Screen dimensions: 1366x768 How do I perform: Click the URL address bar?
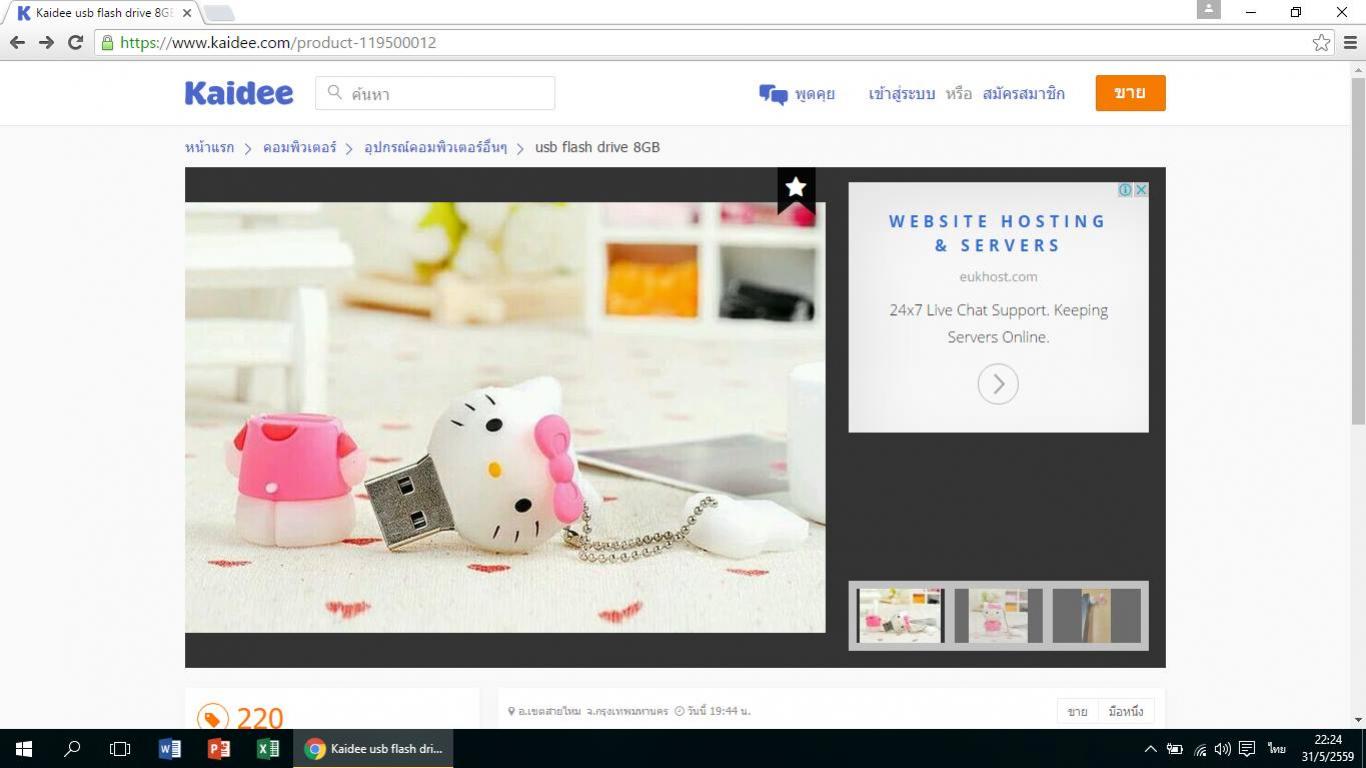coord(715,42)
